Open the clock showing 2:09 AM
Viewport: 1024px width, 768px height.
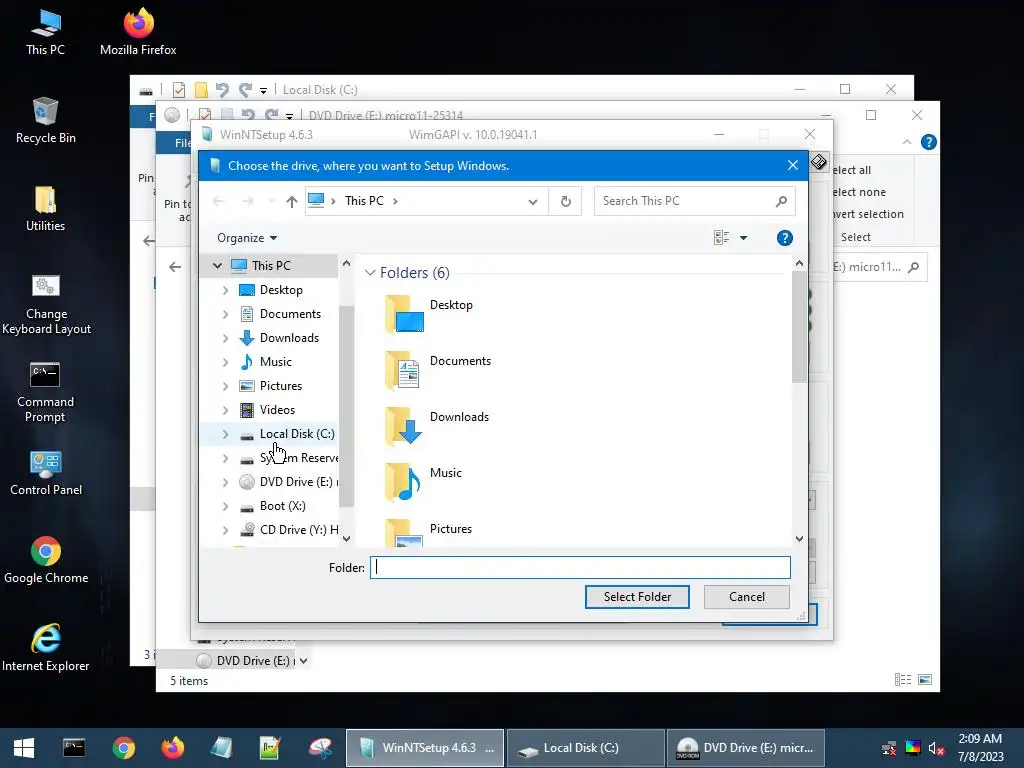tap(980, 748)
